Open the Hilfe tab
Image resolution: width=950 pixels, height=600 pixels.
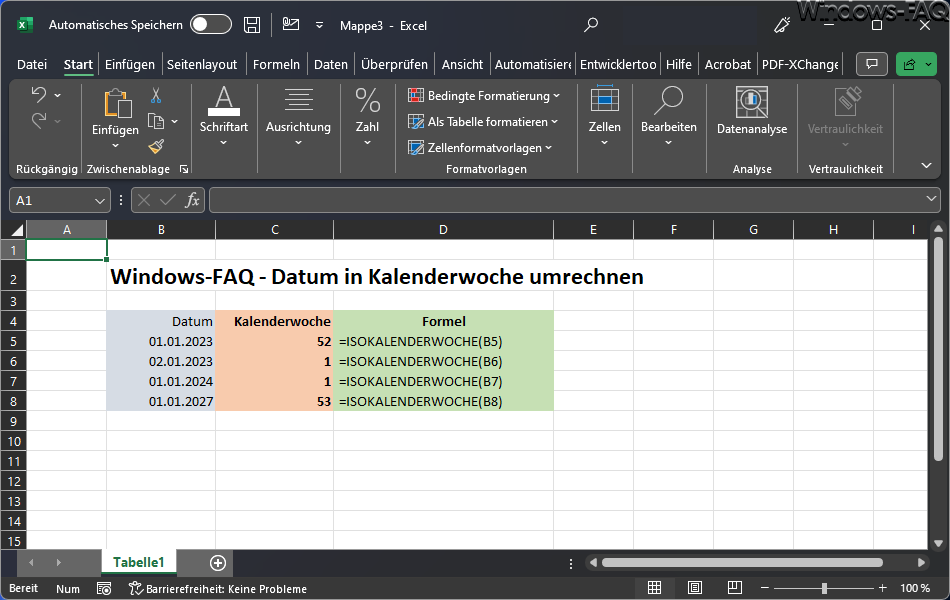pyautogui.click(x=679, y=64)
